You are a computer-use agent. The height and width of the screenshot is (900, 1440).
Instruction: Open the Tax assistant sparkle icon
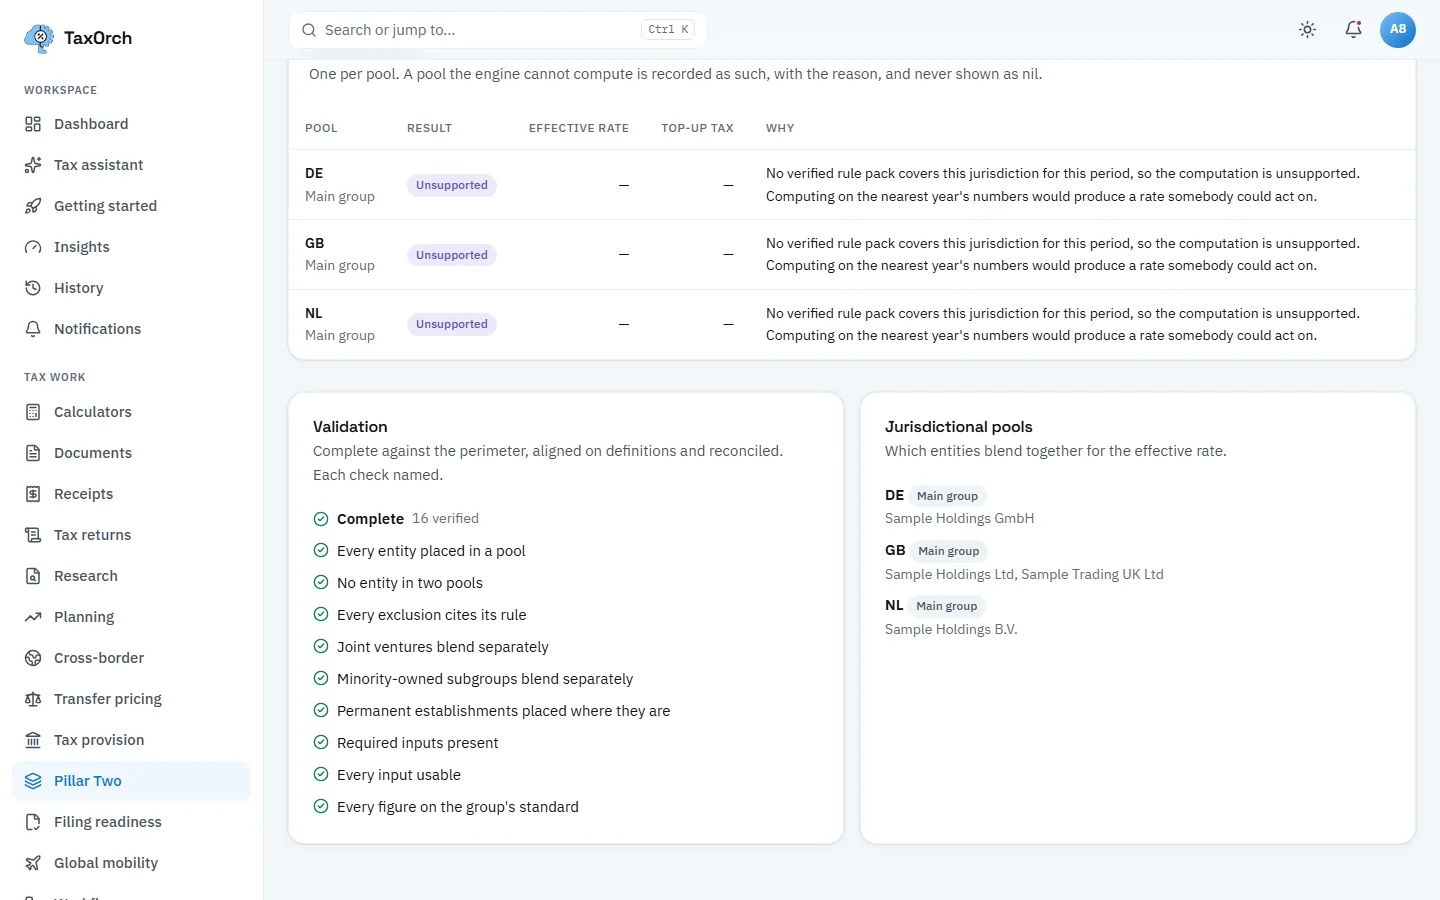(33, 165)
